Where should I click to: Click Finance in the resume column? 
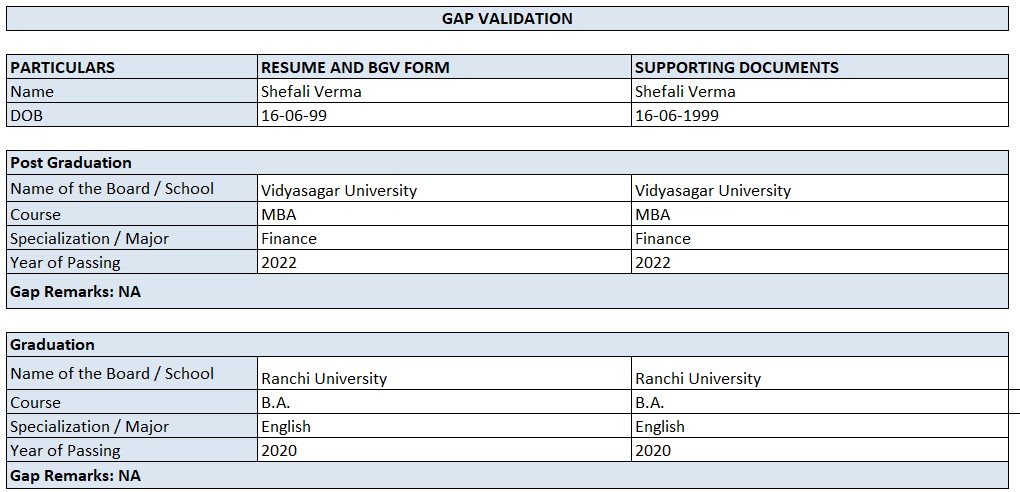pos(289,238)
